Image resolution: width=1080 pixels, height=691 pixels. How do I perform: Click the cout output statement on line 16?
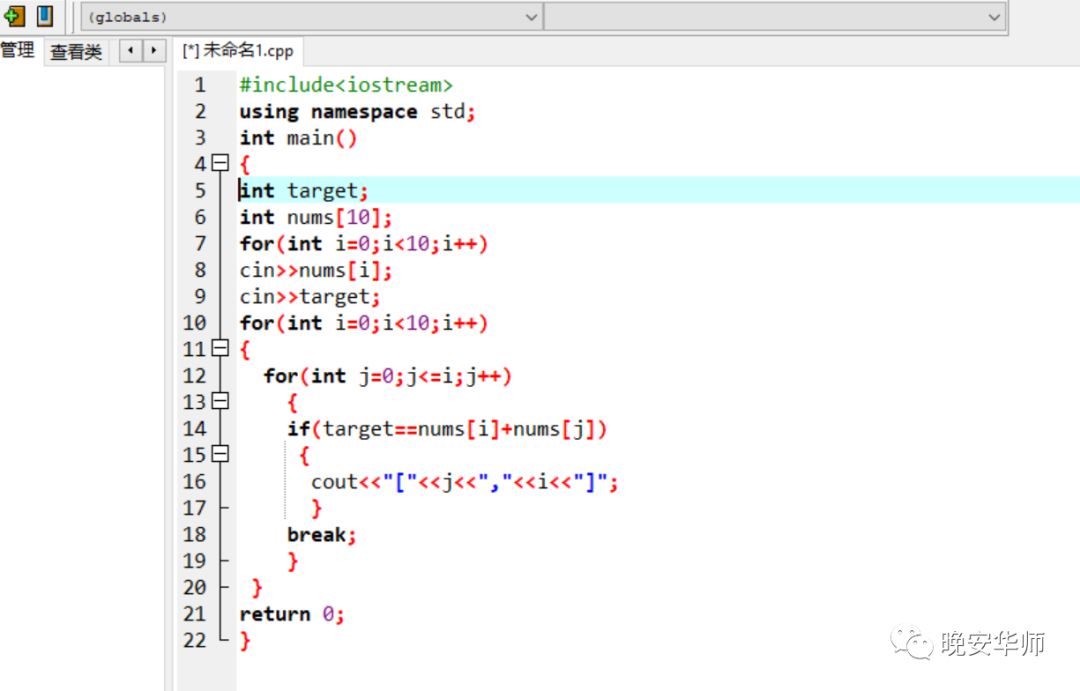[x=464, y=482]
